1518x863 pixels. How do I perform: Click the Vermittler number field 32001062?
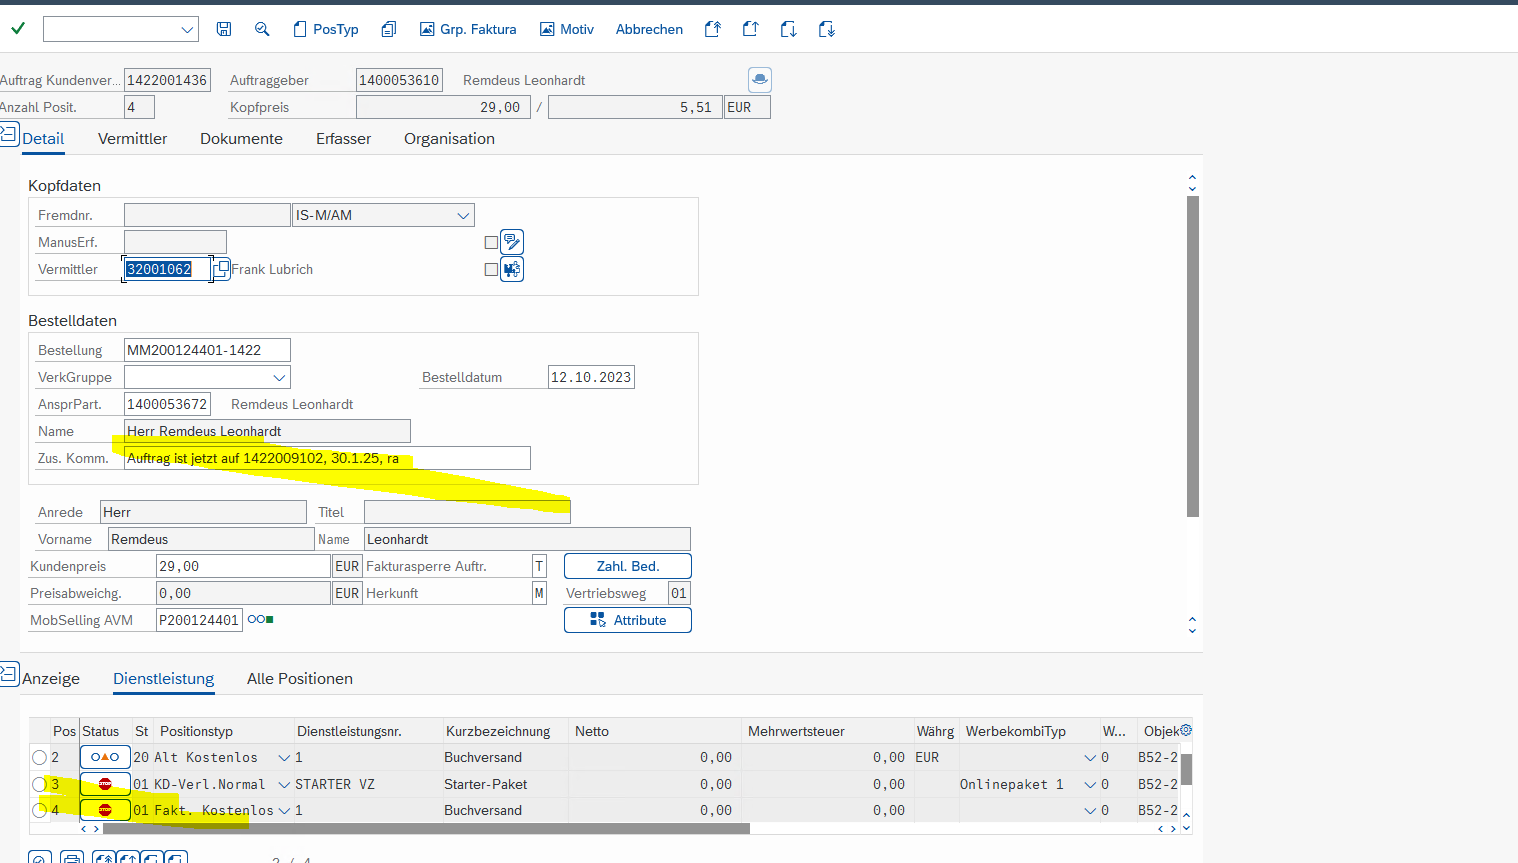point(167,269)
